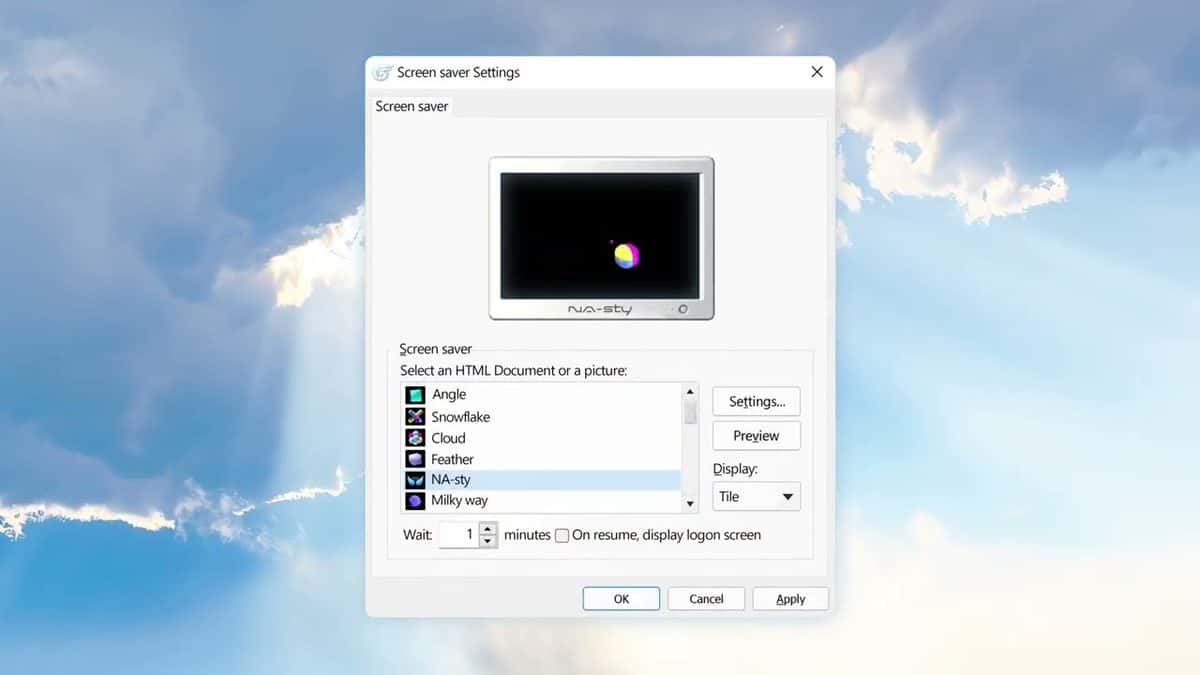Select the "Cloud" list entry

[x=540, y=438]
